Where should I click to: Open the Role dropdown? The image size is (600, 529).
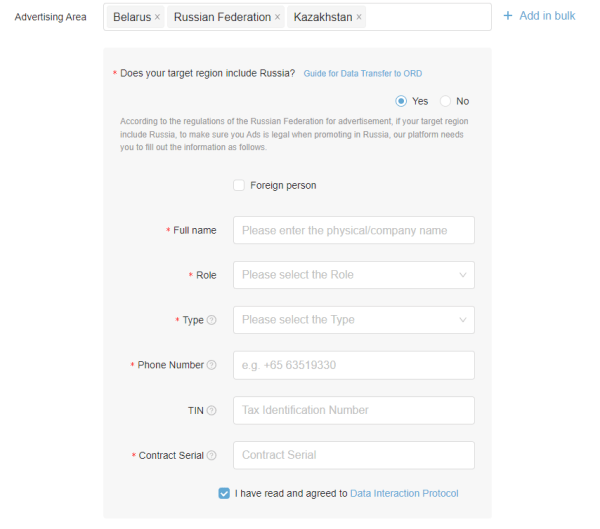(x=353, y=275)
